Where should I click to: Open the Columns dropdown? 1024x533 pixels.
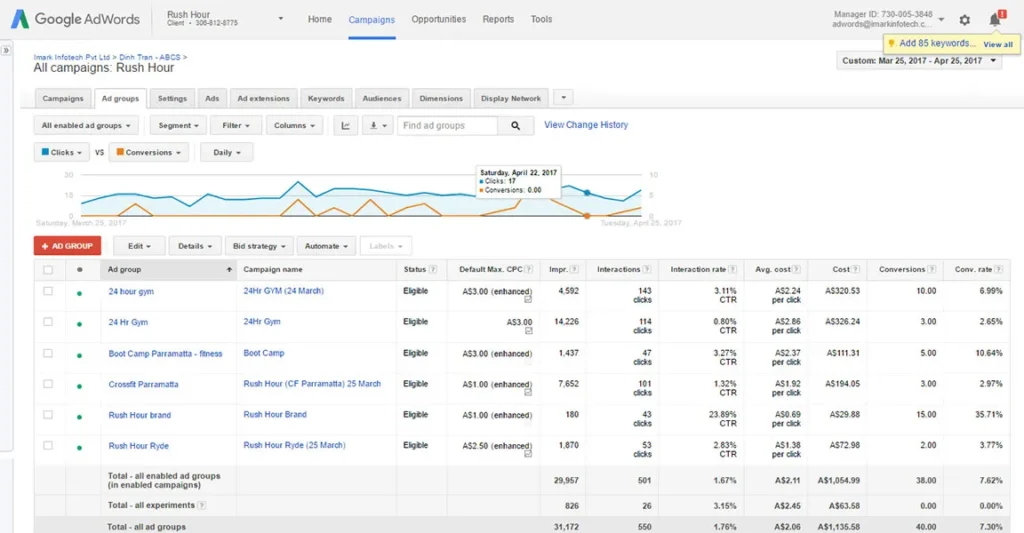point(294,125)
